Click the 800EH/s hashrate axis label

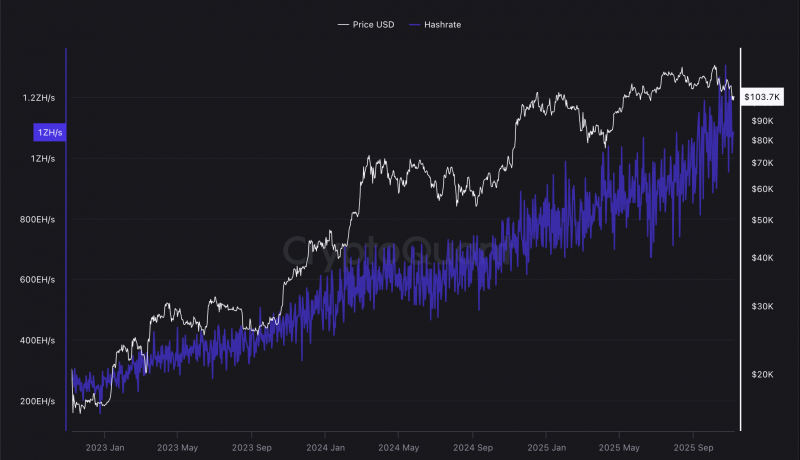(x=37, y=220)
